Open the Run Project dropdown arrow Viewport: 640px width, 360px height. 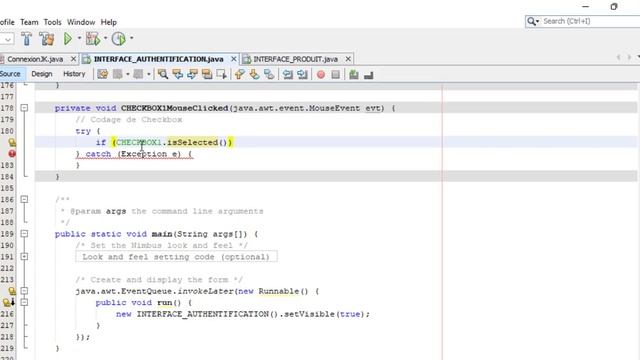79,38
